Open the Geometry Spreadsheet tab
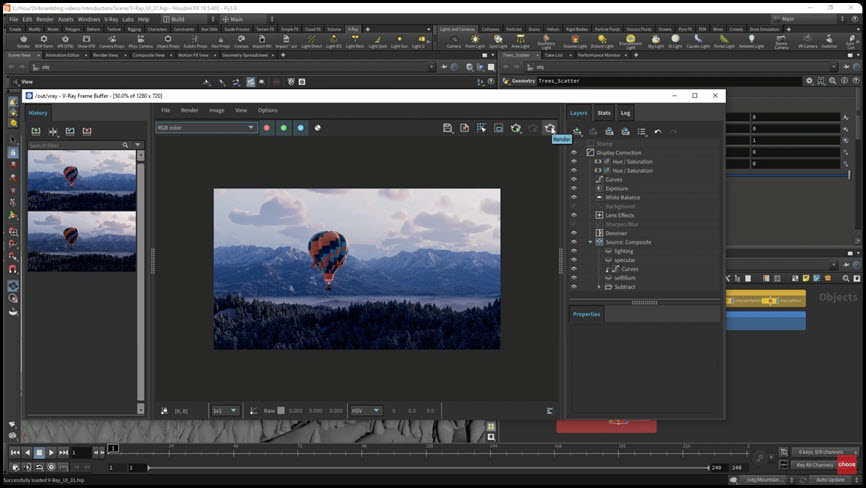 click(x=245, y=55)
